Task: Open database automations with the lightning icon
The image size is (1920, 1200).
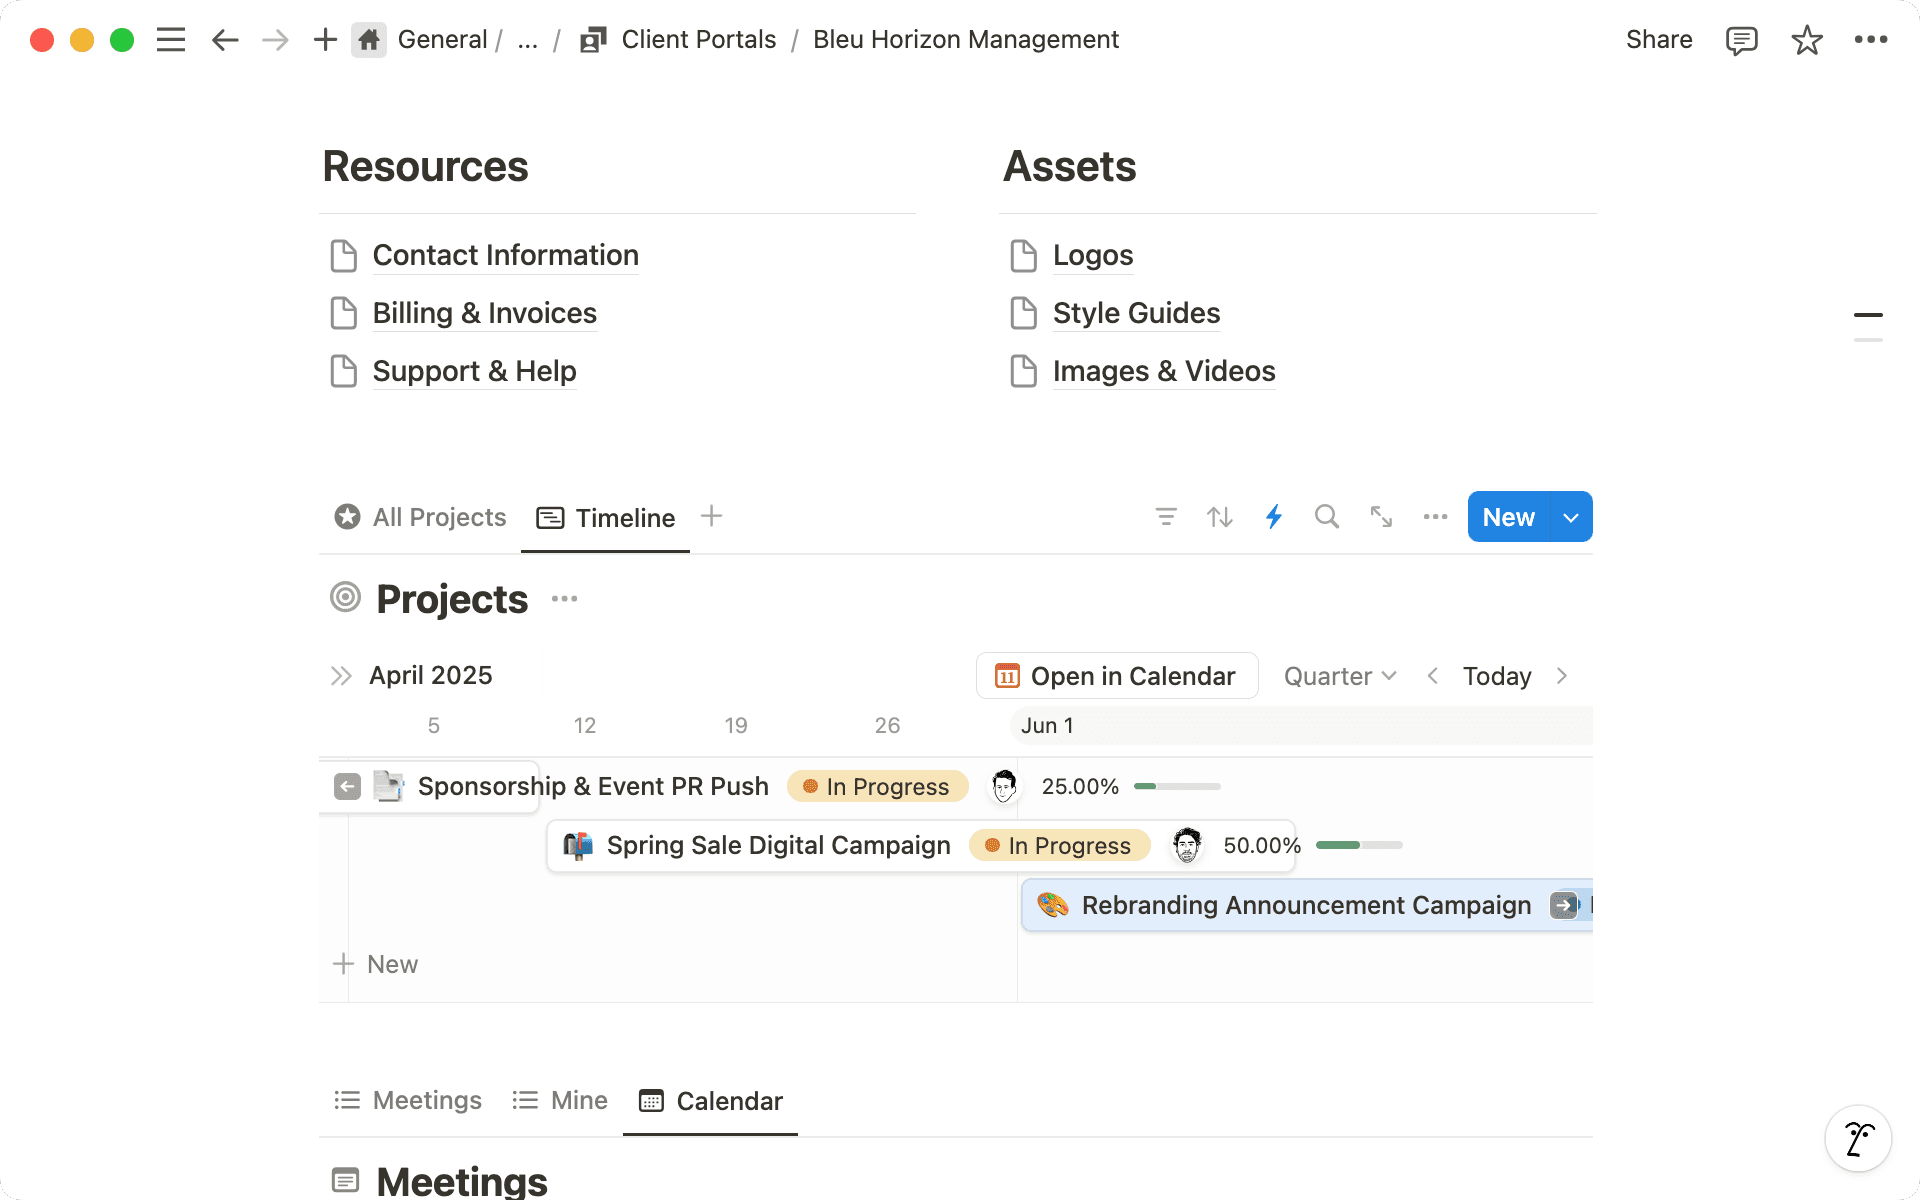Action: click(1273, 517)
